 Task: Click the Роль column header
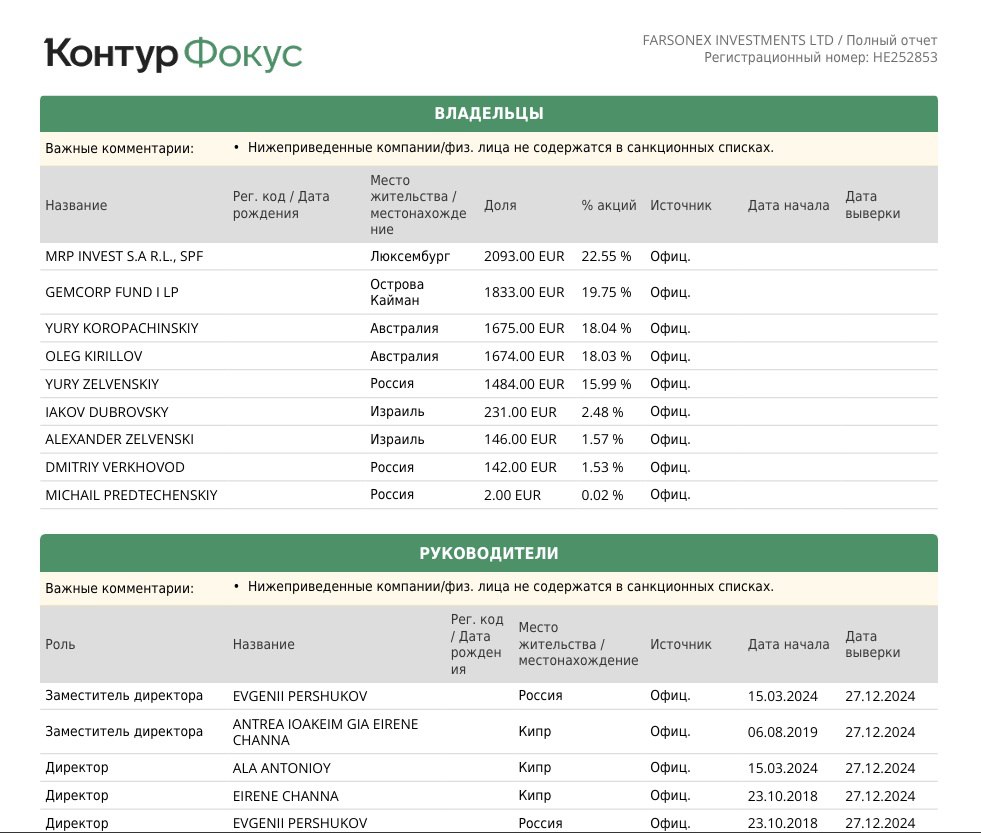(60, 644)
